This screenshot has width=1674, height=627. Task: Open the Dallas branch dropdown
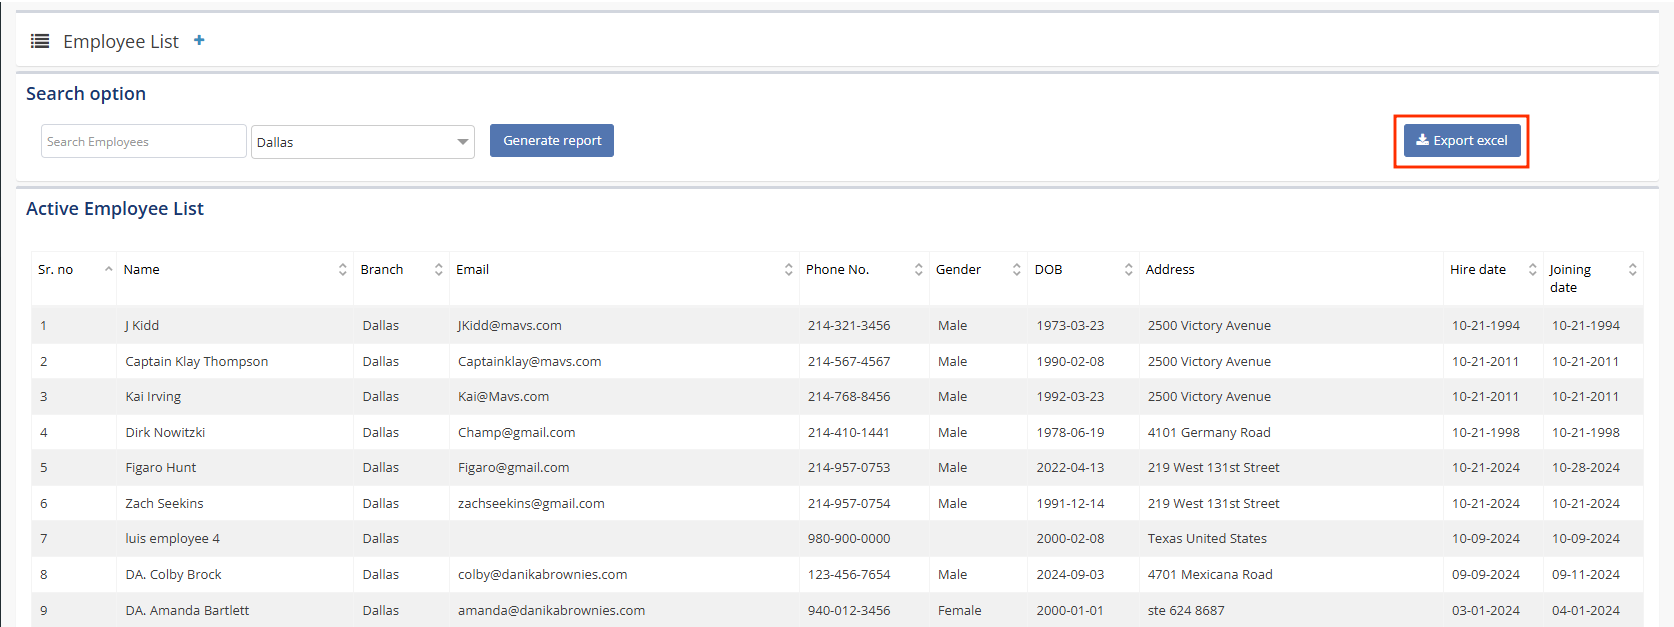click(x=362, y=142)
